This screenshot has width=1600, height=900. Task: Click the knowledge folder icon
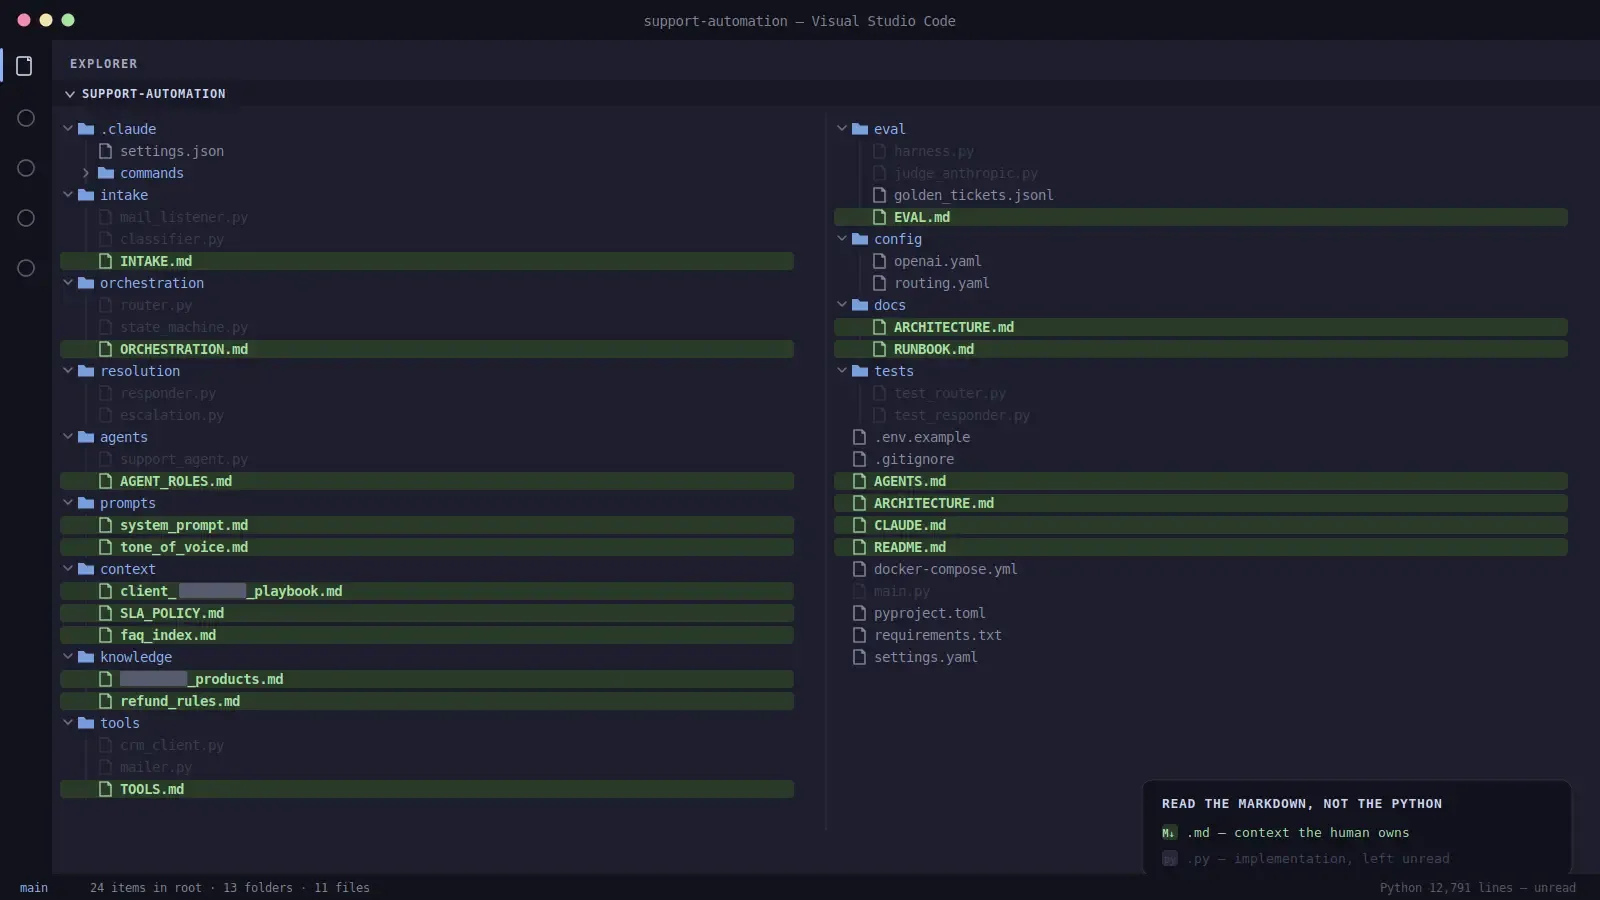tap(86, 657)
